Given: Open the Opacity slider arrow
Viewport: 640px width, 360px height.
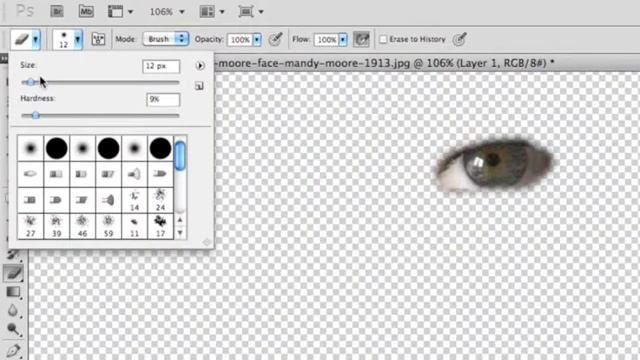Looking at the screenshot, I should pyautogui.click(x=257, y=40).
